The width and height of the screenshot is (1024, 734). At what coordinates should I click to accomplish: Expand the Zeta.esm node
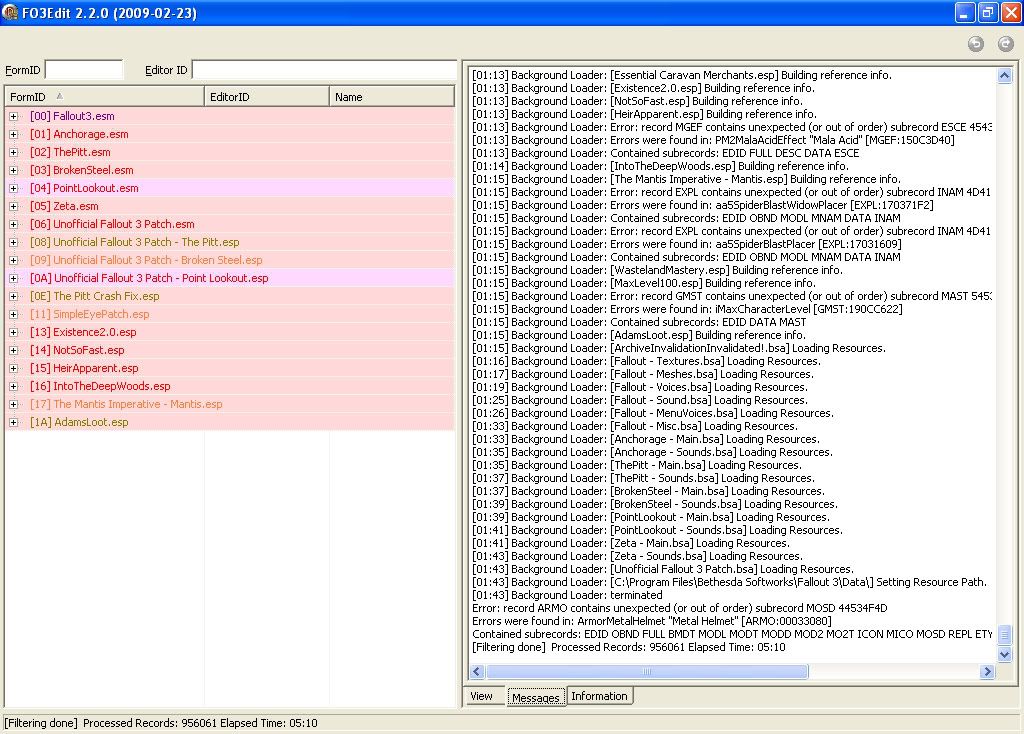[14, 206]
